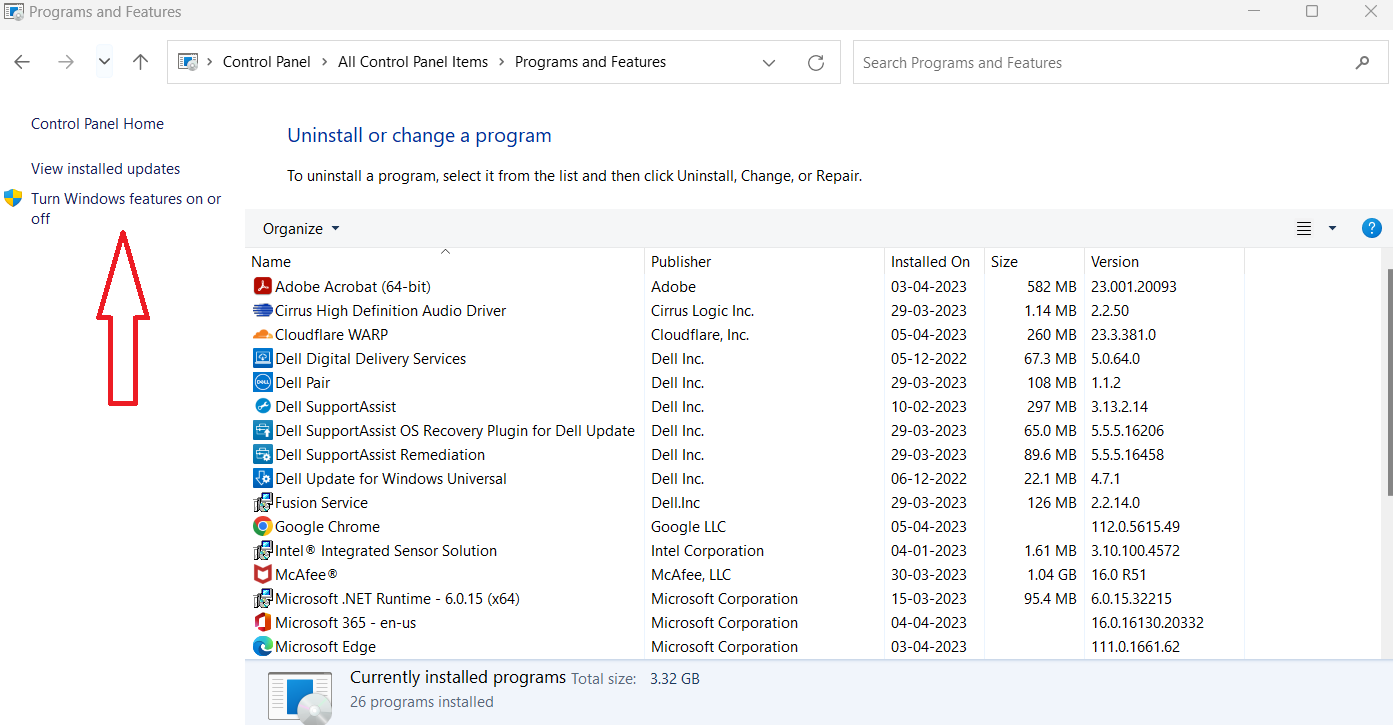The image size is (1393, 725).
Task: Select Google Chrome program name
Action: point(327,527)
